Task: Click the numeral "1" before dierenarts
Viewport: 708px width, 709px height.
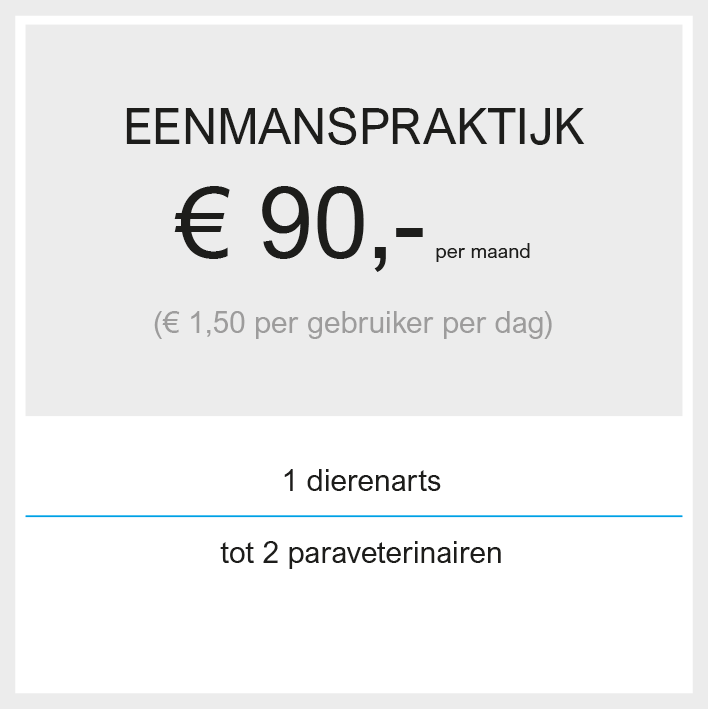Action: pos(290,481)
